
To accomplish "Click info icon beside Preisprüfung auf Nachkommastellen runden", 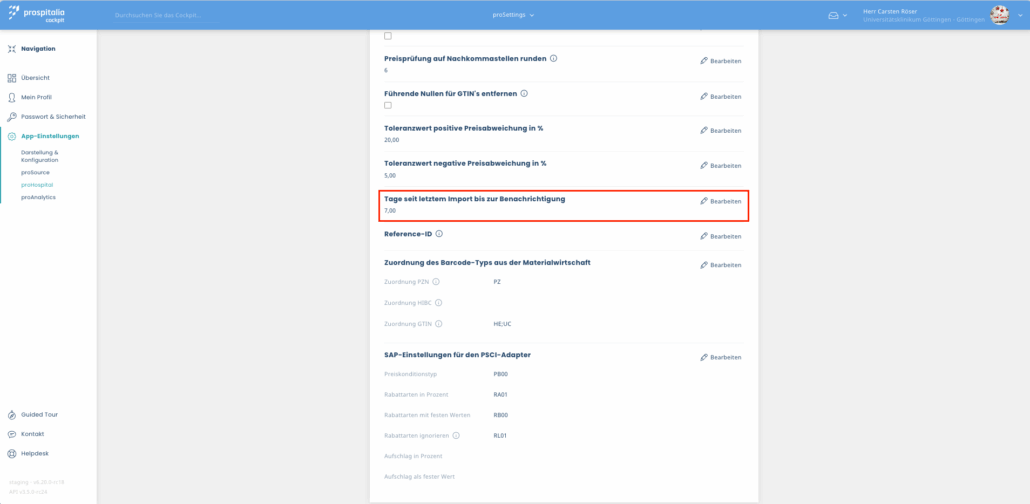I will click(x=554, y=59).
